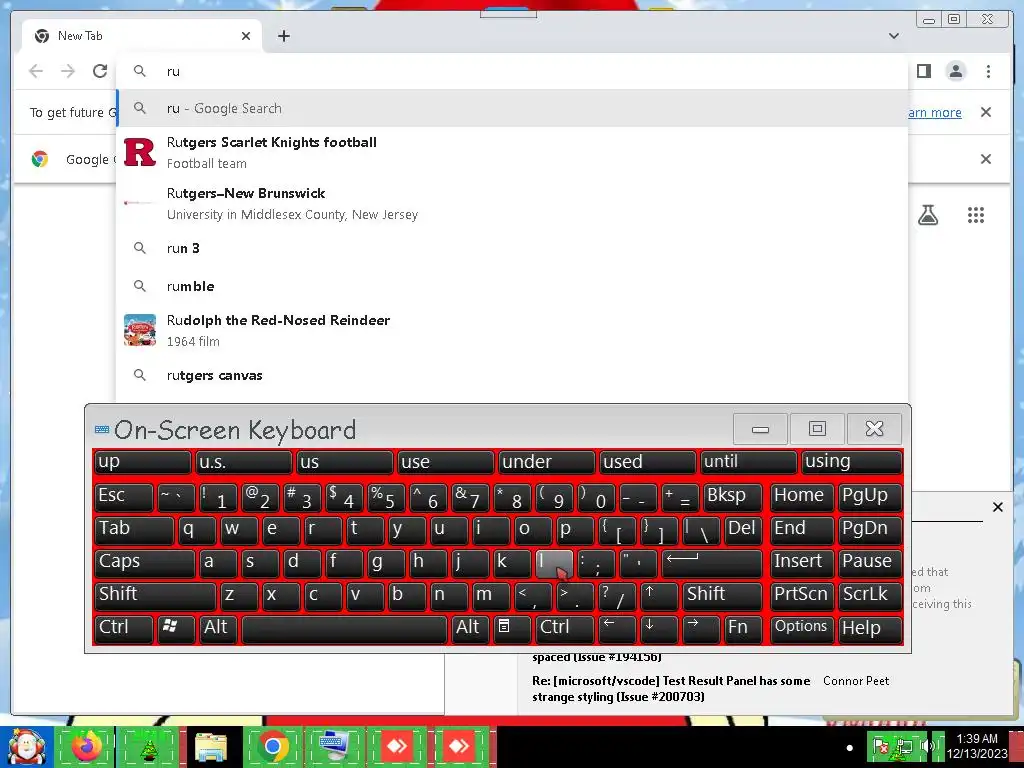The image size is (1024, 768).
Task: Open Options on the on-screen keyboard
Action: (802, 628)
